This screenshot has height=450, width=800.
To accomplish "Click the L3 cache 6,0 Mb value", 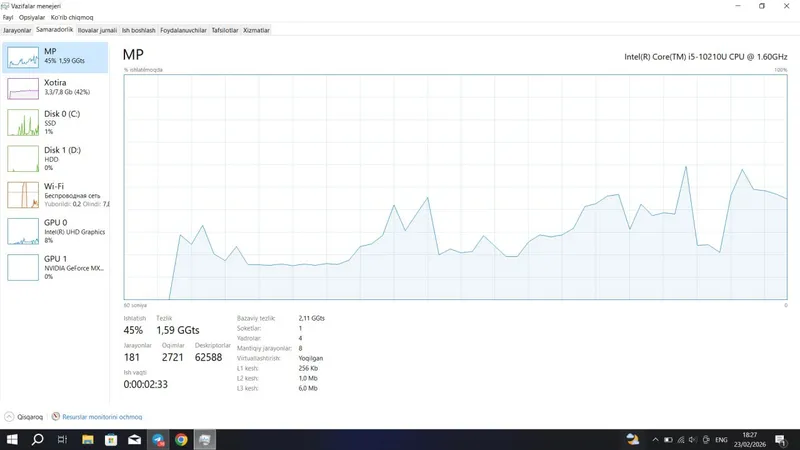I will pos(308,388).
